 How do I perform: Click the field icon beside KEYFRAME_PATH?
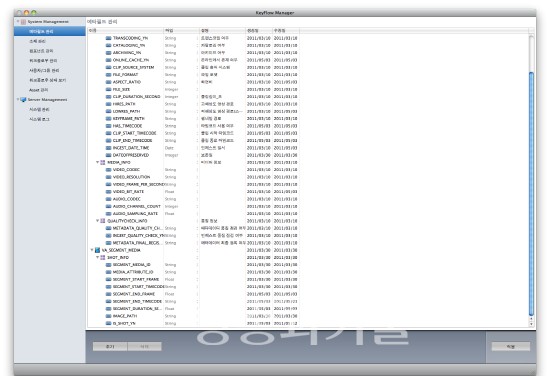109,119
